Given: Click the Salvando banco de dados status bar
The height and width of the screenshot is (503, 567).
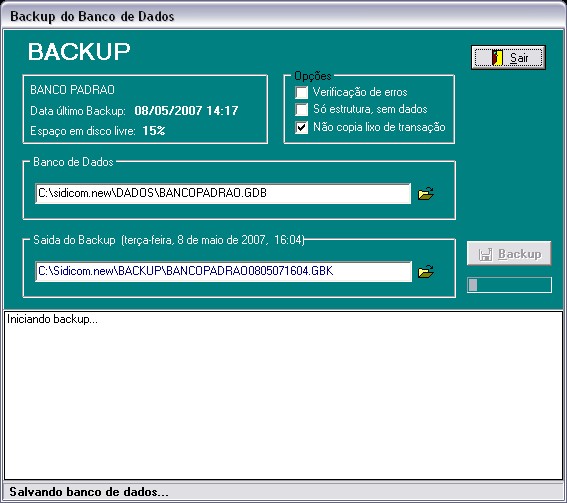Looking at the screenshot, I should coord(283,492).
